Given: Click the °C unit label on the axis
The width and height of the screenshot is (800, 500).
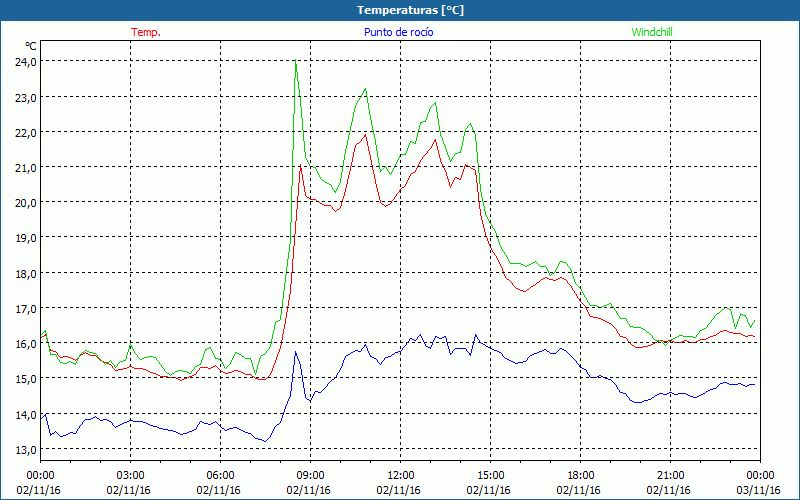Looking at the screenshot, I should (31, 46).
